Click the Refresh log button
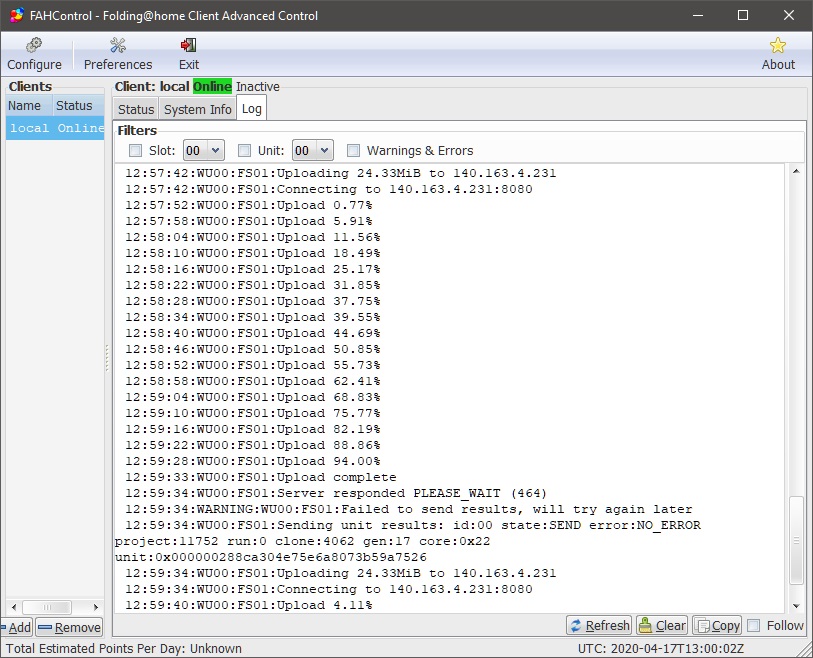This screenshot has height=658, width=813. pos(599,625)
